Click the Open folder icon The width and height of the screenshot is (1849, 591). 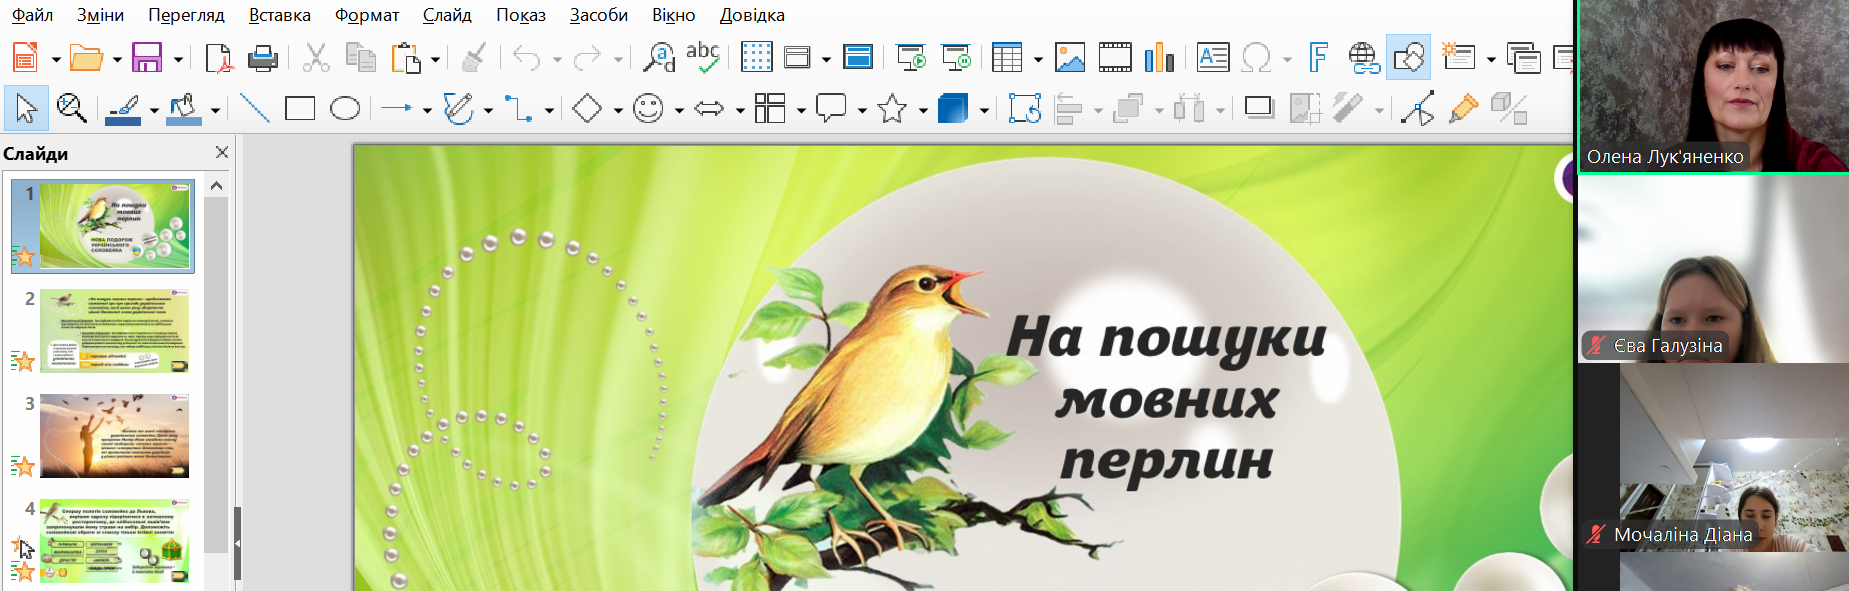click(86, 58)
